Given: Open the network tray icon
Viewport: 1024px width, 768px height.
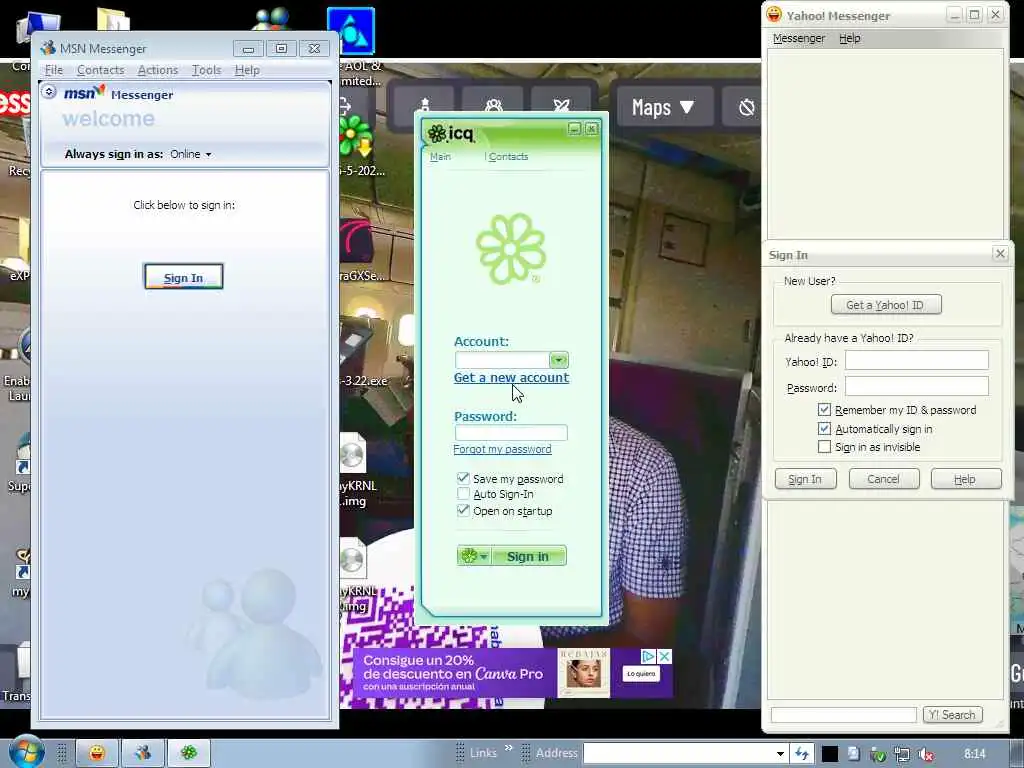Looking at the screenshot, I should [x=902, y=754].
